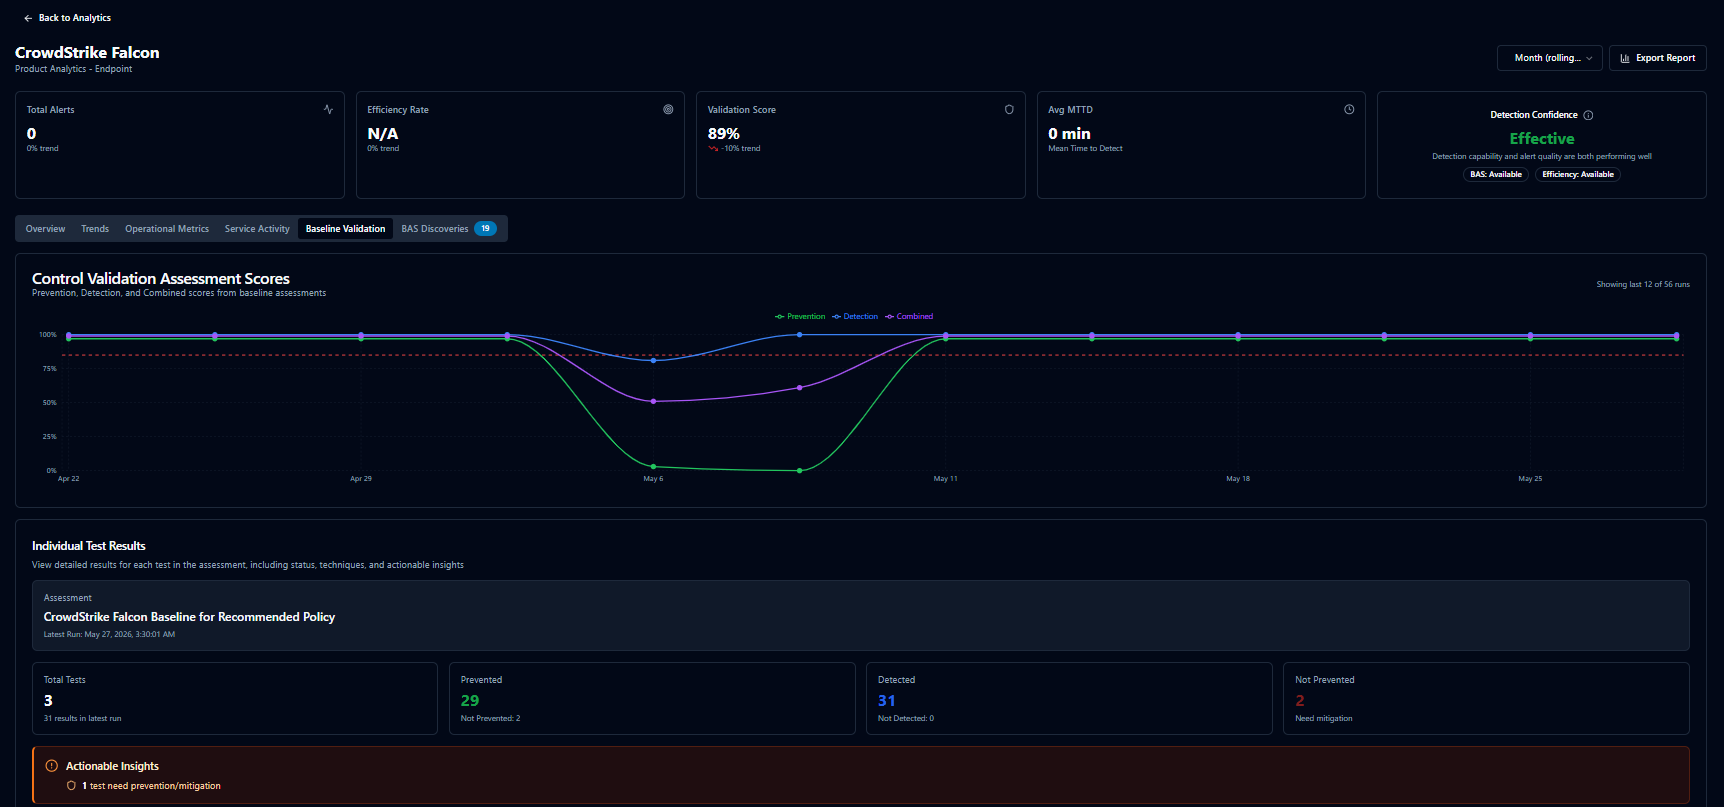The image size is (1724, 807).
Task: Click the Detection data point dipping at May 6
Action: click(x=653, y=360)
